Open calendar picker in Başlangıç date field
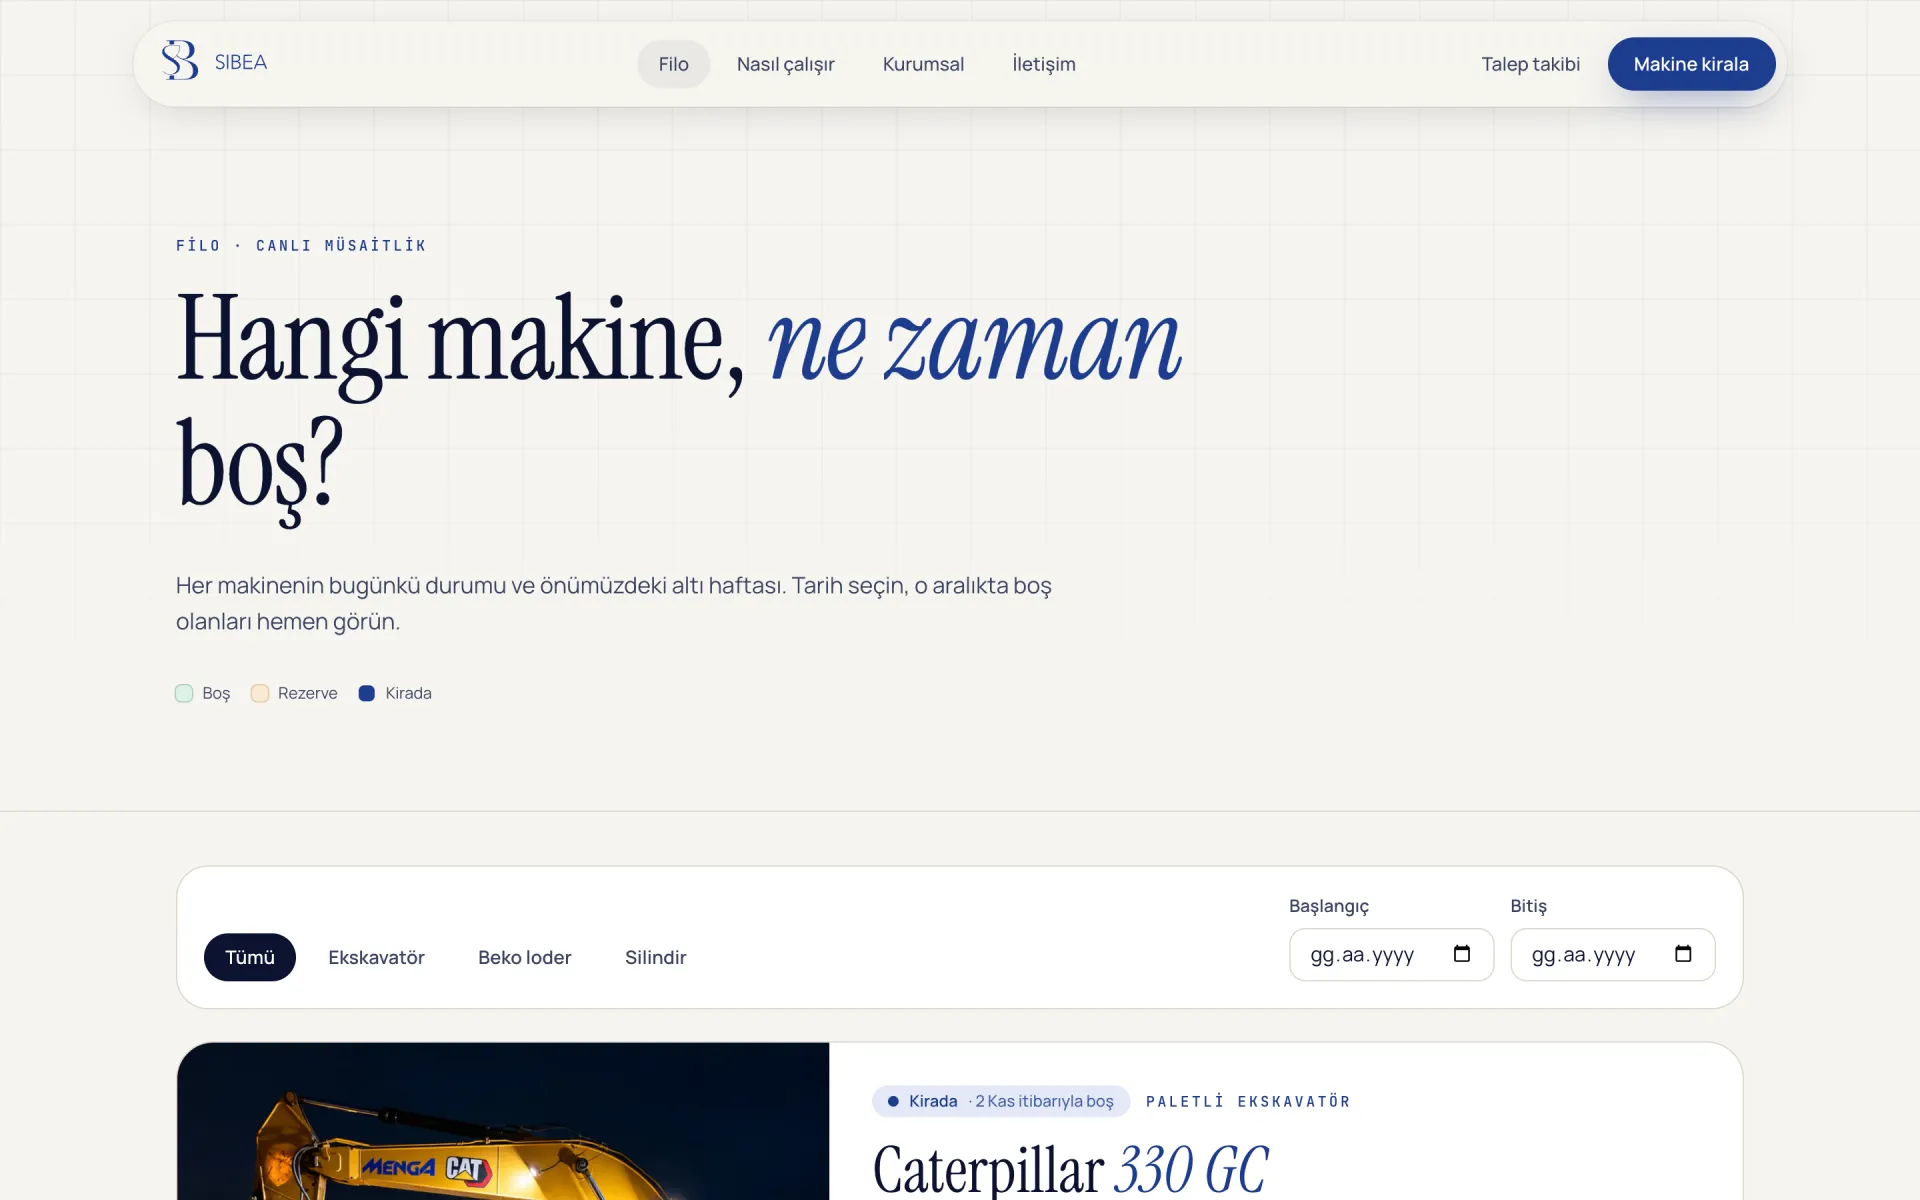Image resolution: width=1920 pixels, height=1200 pixels. (x=1462, y=954)
